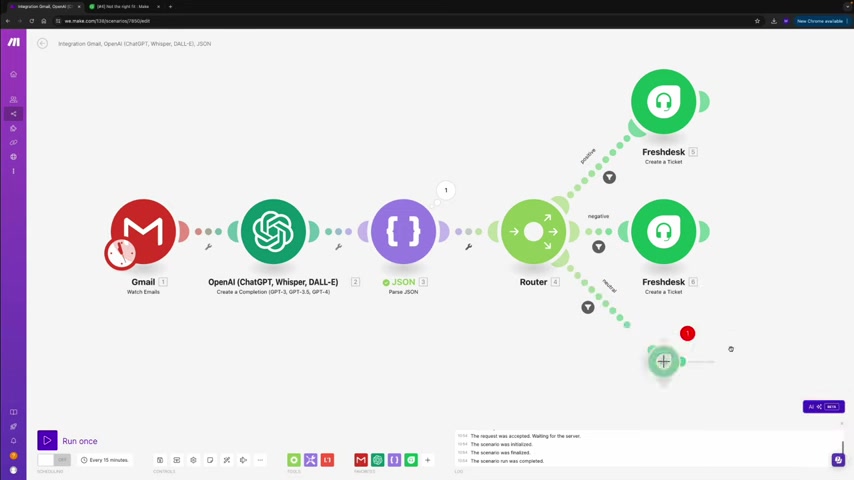Screen dimensions: 854x480
Task: Click the wrench between JSON and Router
Action: tap(468, 247)
